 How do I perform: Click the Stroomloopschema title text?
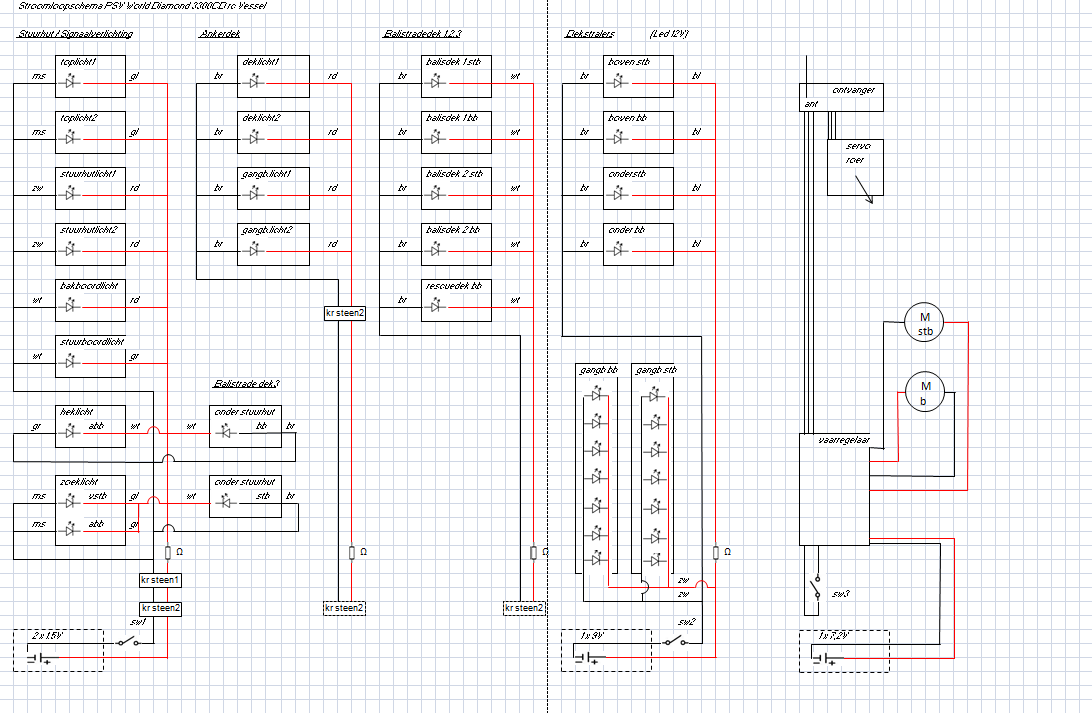click(142, 6)
